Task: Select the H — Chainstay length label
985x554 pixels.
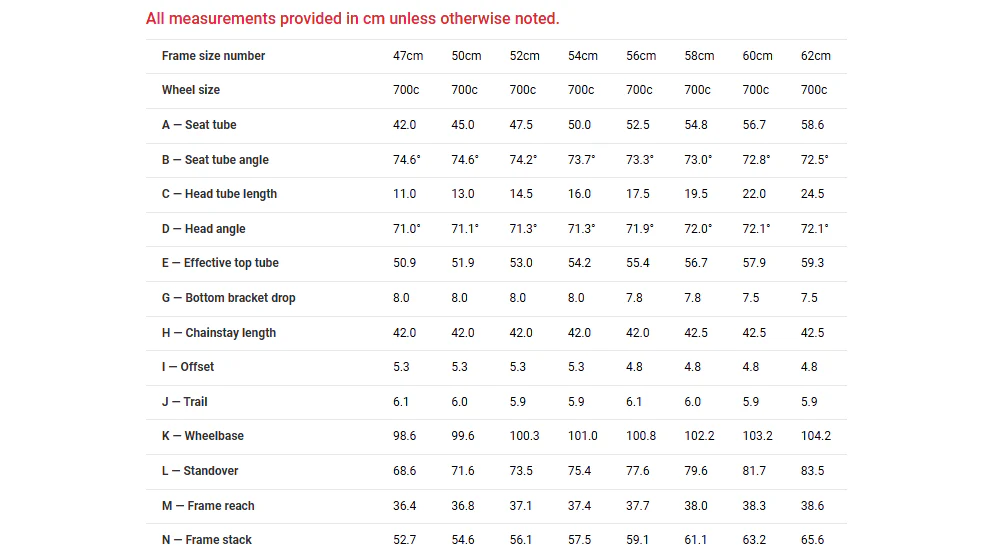Action: 219,333
